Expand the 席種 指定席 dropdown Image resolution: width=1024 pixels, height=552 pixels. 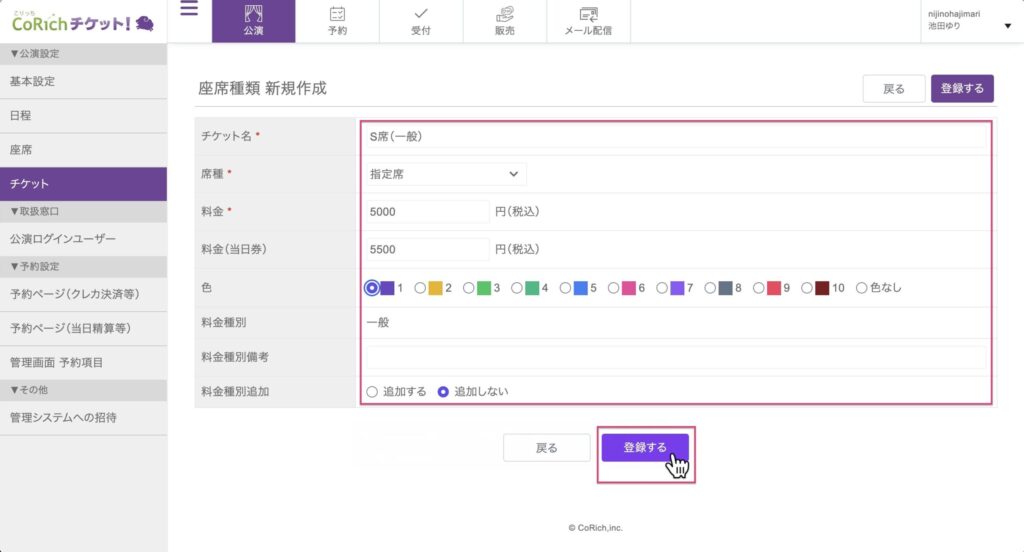point(445,174)
